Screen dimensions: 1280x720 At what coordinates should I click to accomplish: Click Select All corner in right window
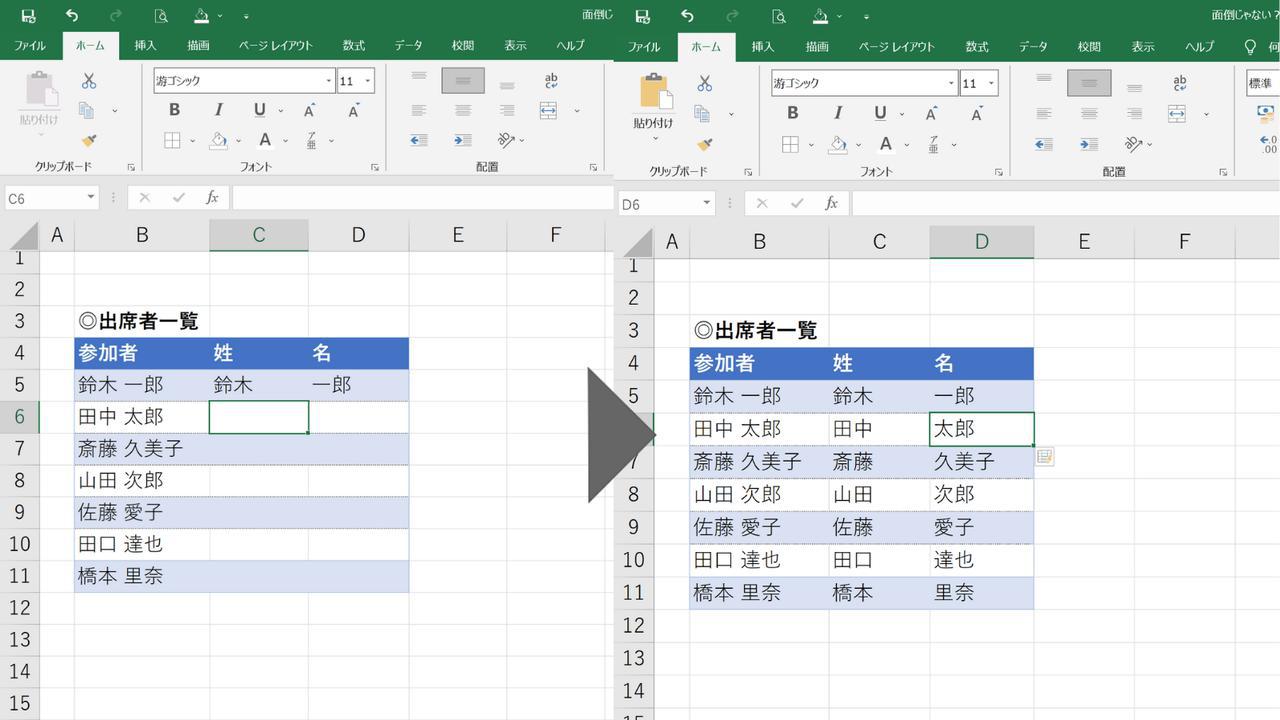coord(634,241)
